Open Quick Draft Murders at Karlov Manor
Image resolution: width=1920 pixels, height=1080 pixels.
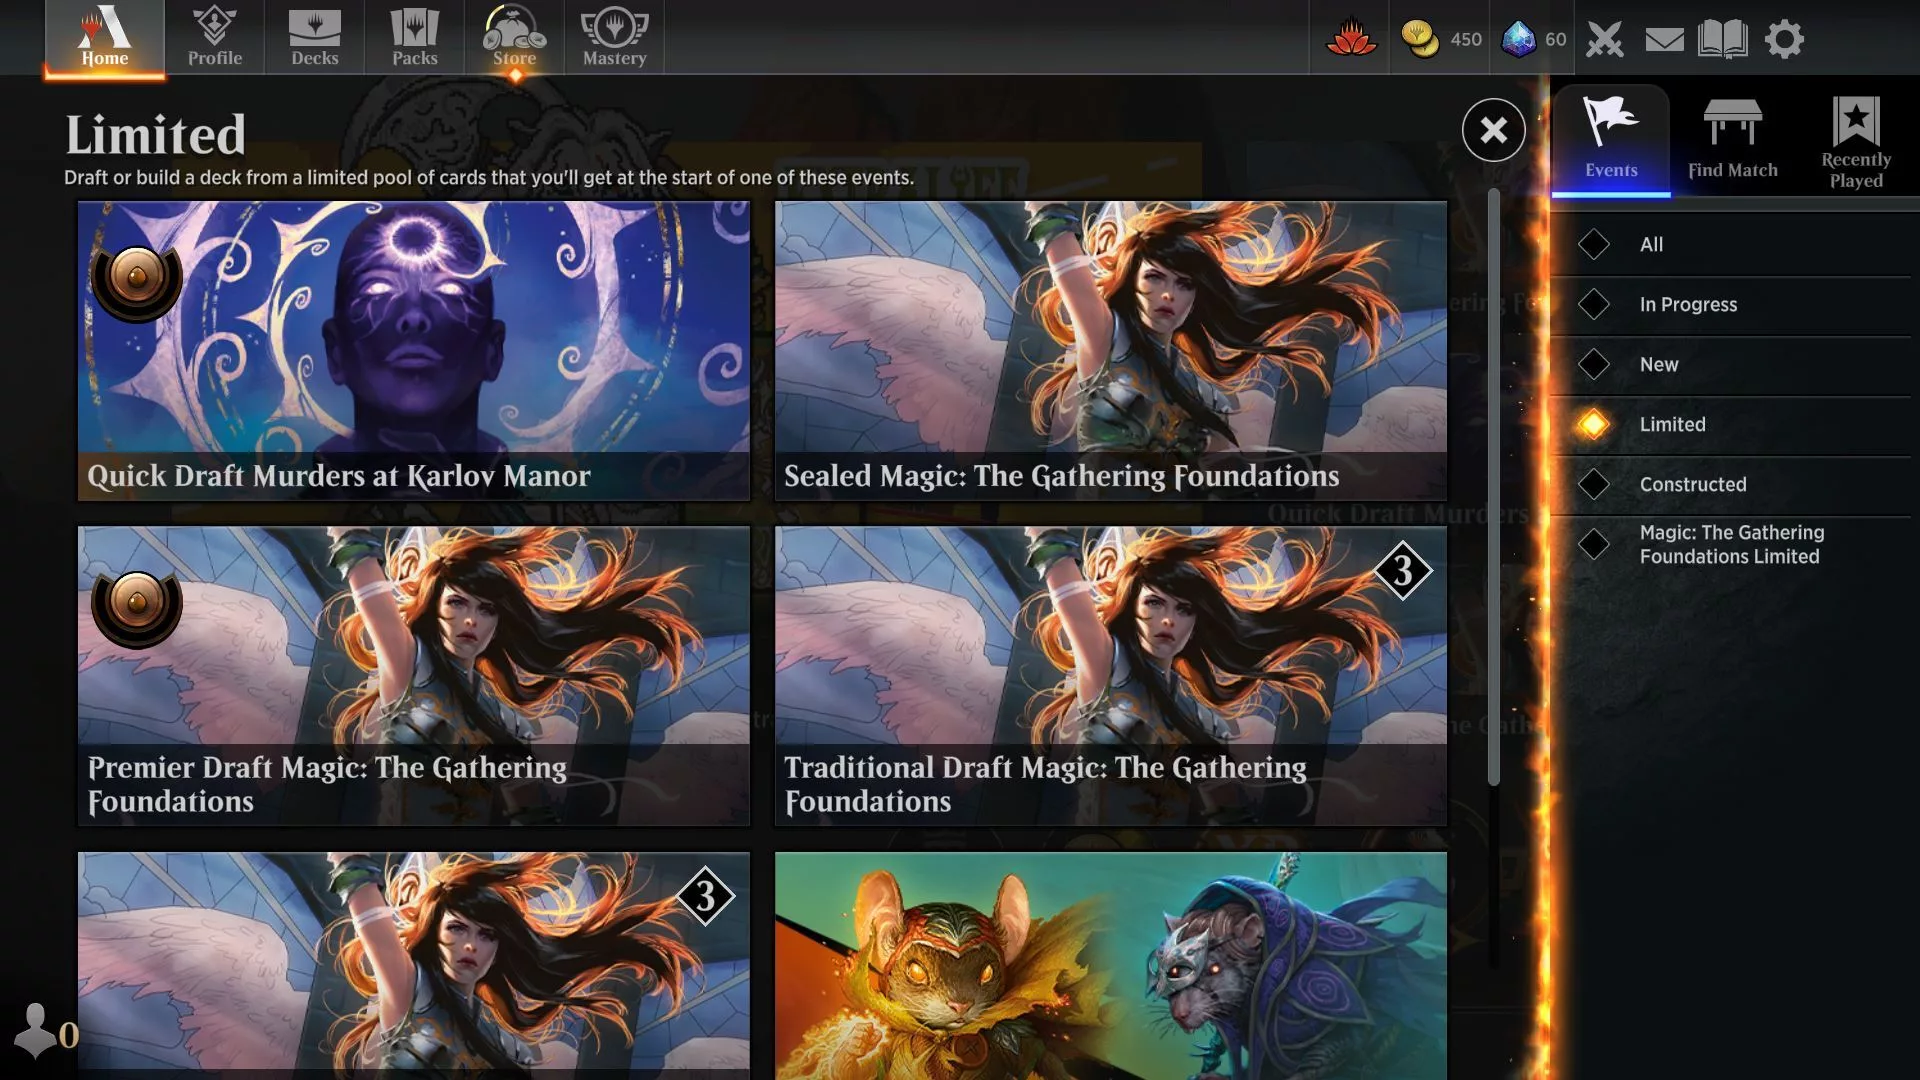click(x=414, y=351)
